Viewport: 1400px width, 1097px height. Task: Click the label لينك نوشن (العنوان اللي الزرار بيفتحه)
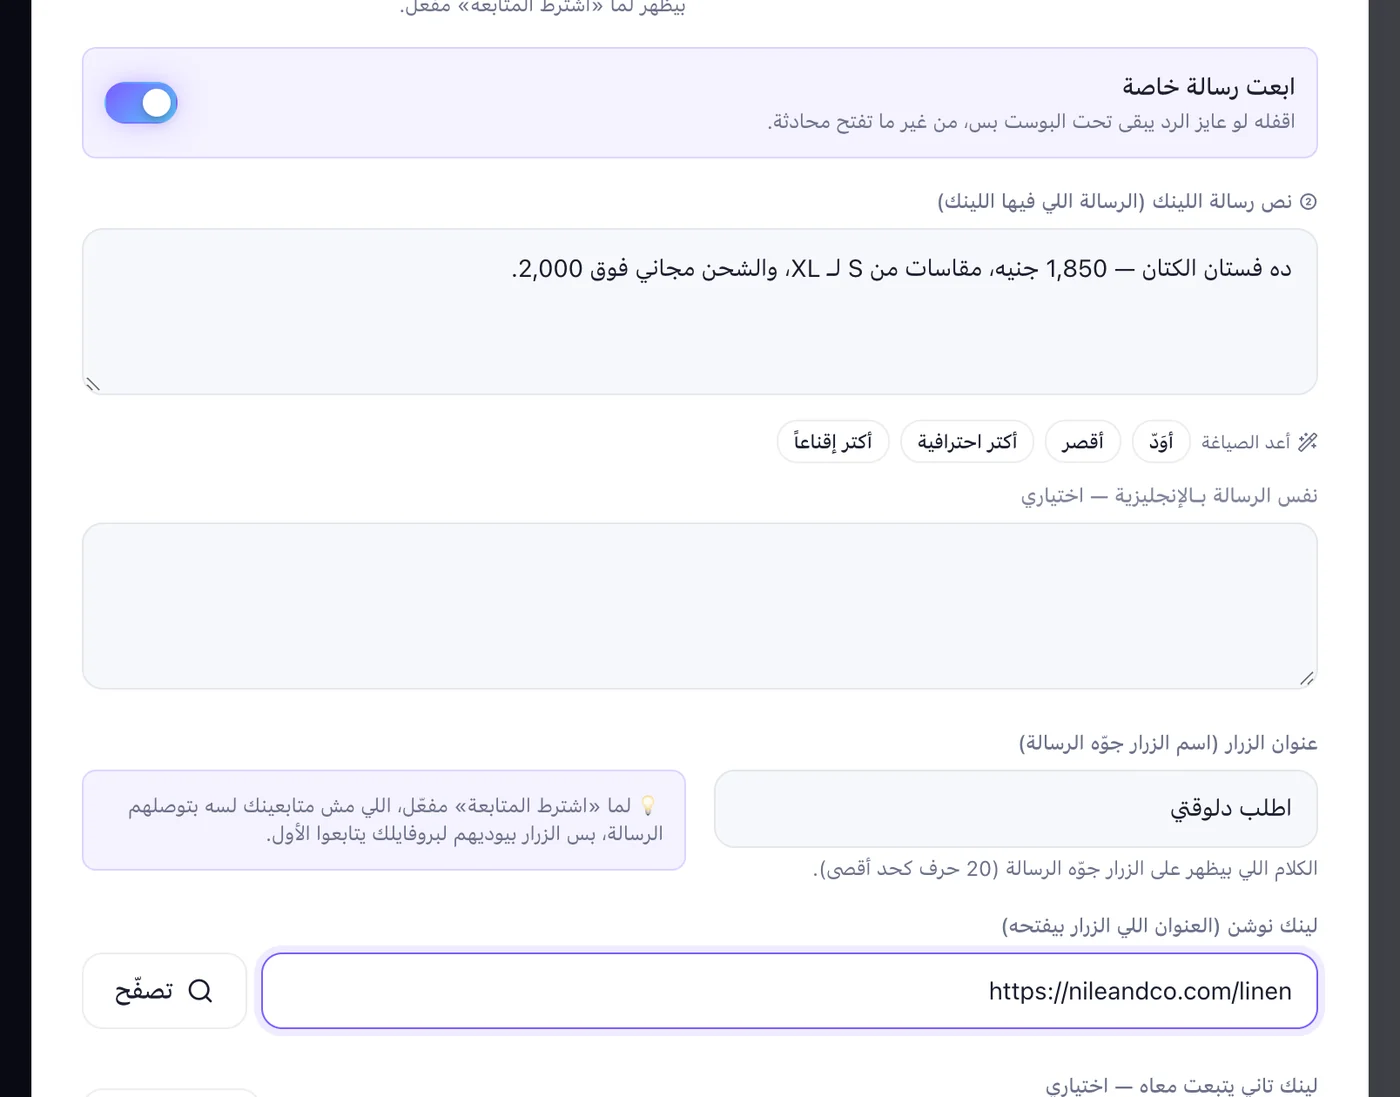1160,926
